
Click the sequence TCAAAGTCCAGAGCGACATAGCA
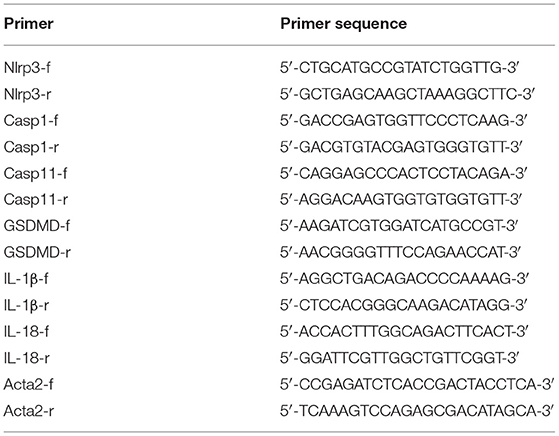pos(417,411)
